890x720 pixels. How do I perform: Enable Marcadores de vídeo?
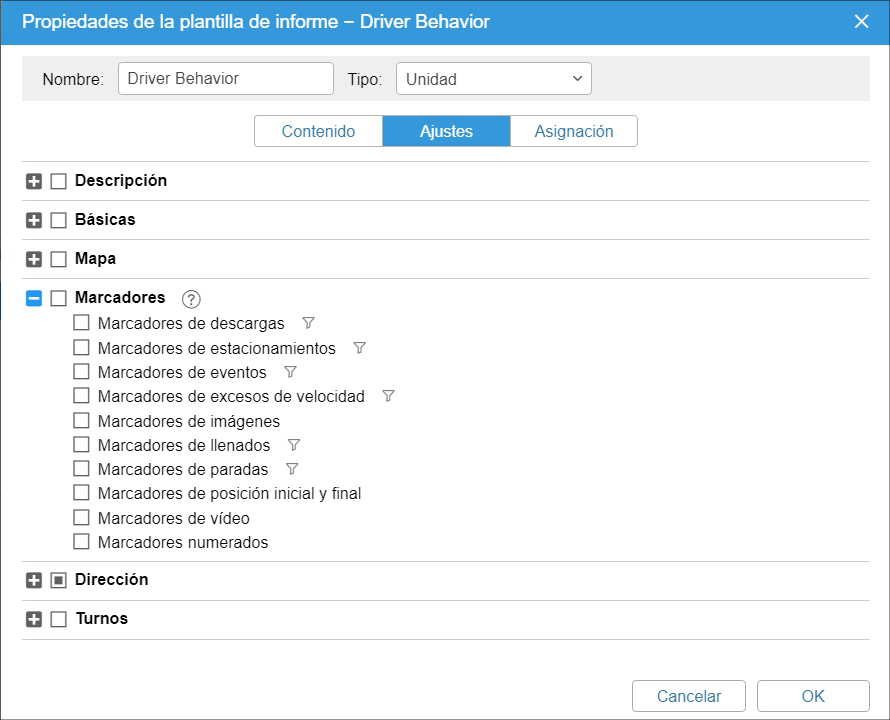[x=81, y=517]
